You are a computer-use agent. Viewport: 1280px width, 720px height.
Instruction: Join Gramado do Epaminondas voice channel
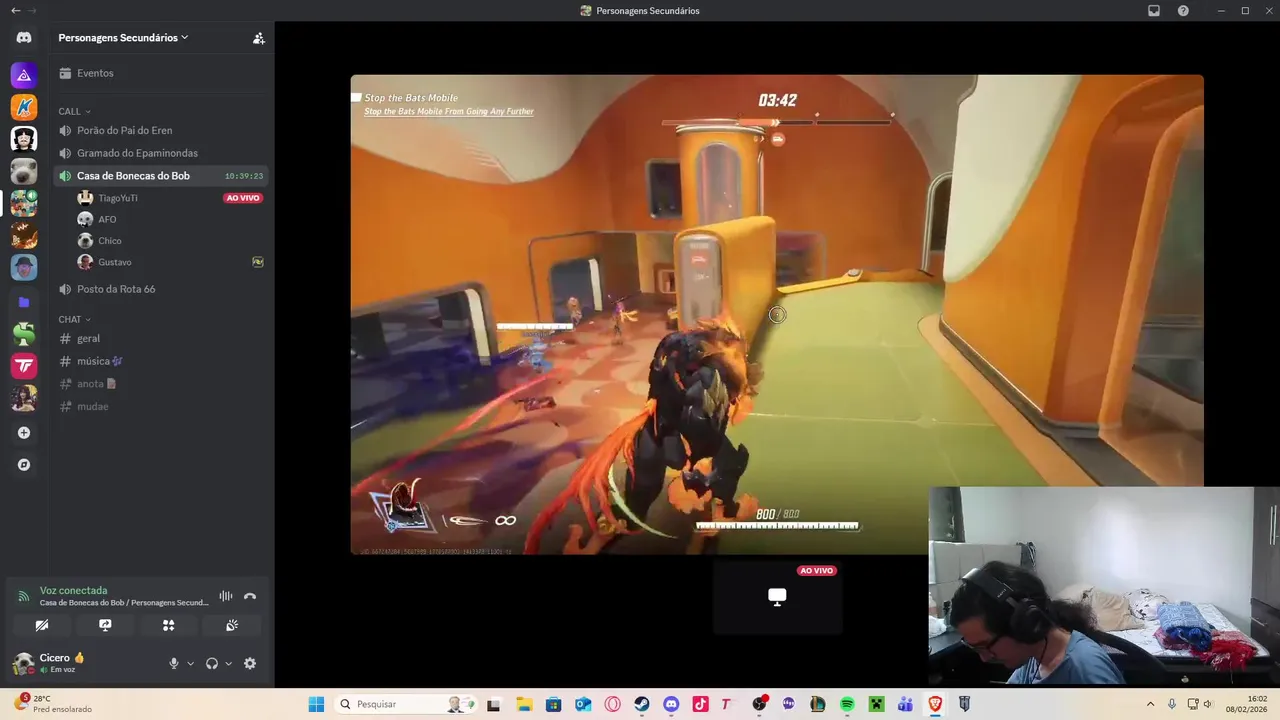(161, 153)
